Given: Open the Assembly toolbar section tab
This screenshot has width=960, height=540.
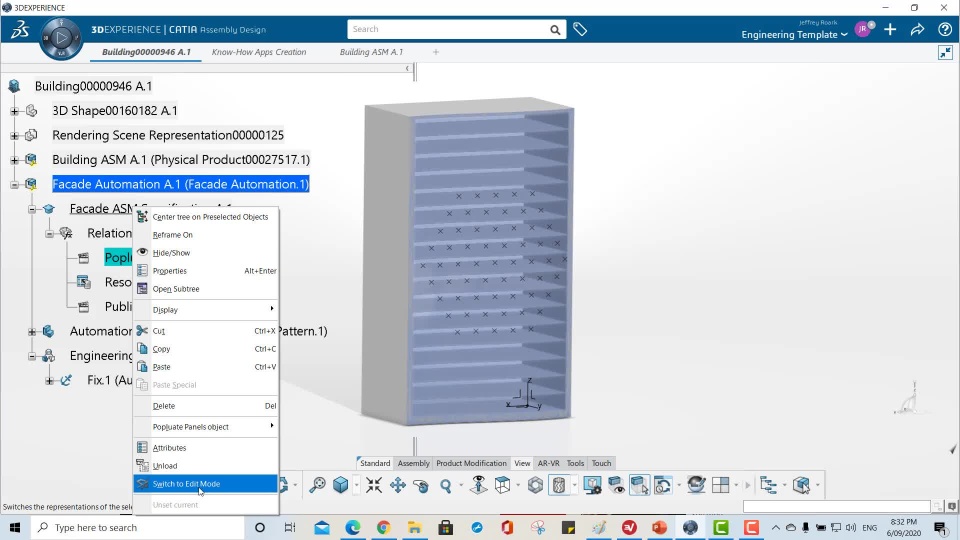Looking at the screenshot, I should click(x=413, y=463).
